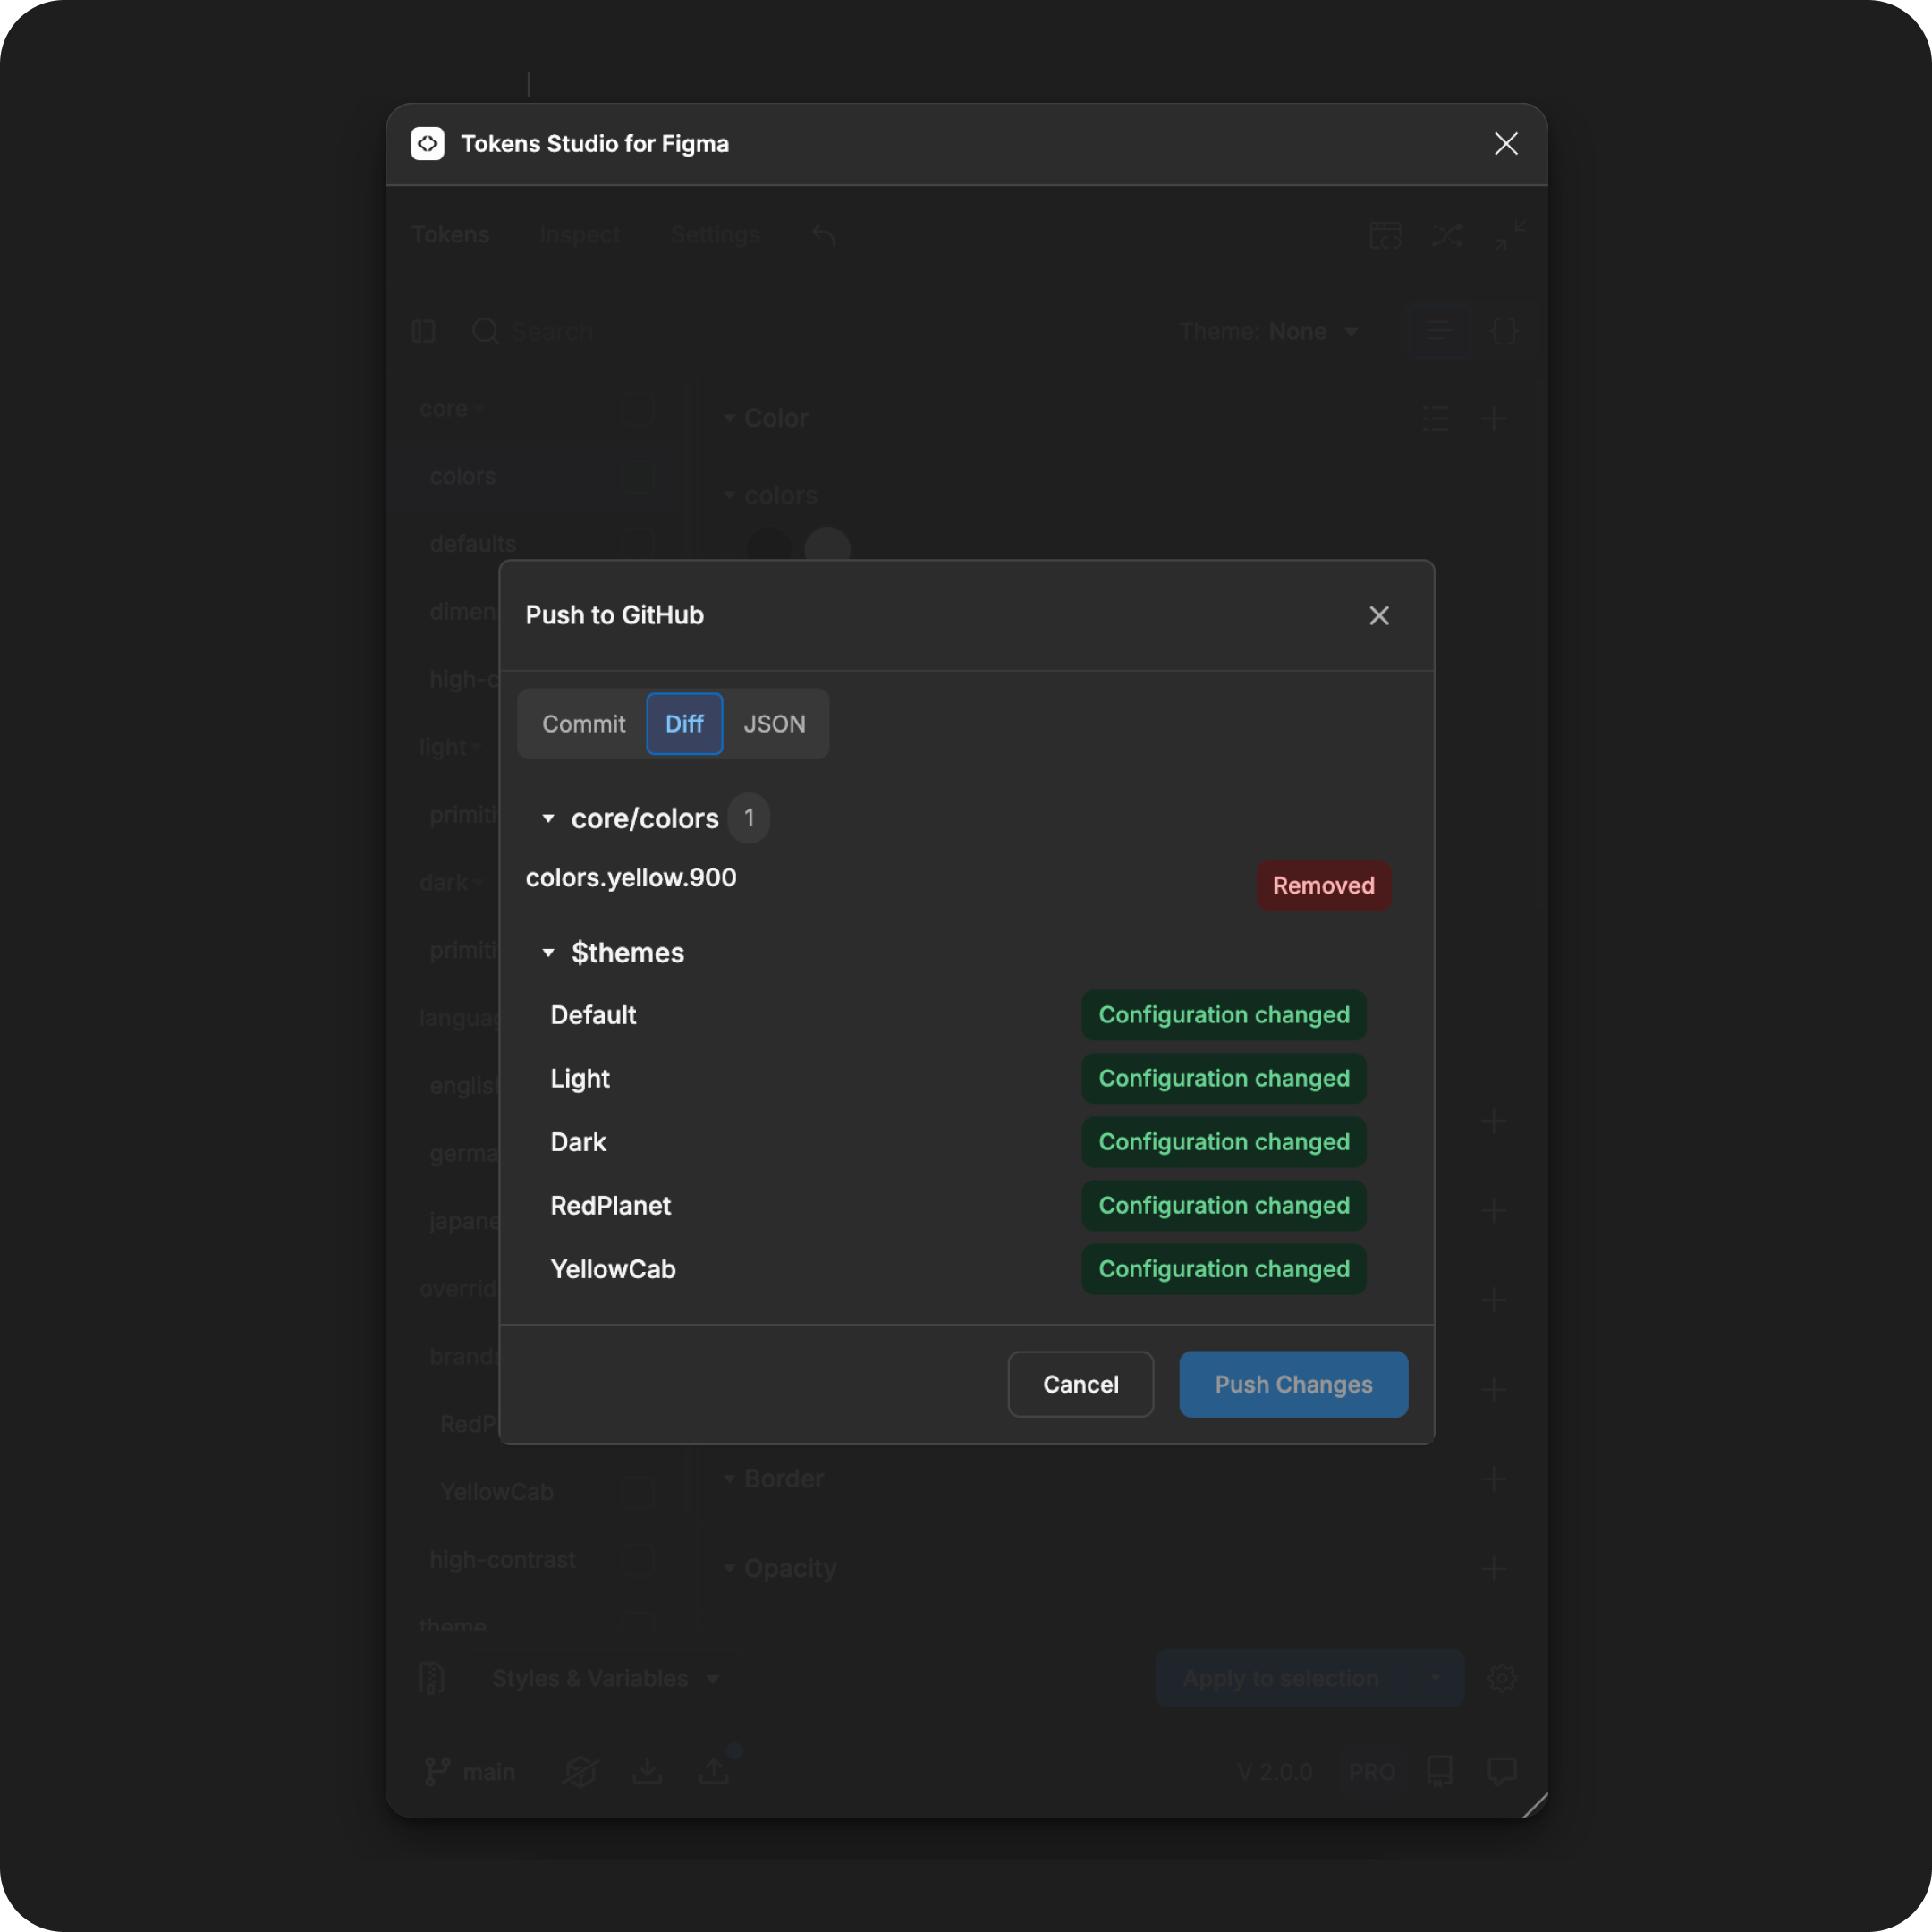The height and width of the screenshot is (1932, 1932).
Task: Click the Cancel button
Action: tap(1081, 1384)
